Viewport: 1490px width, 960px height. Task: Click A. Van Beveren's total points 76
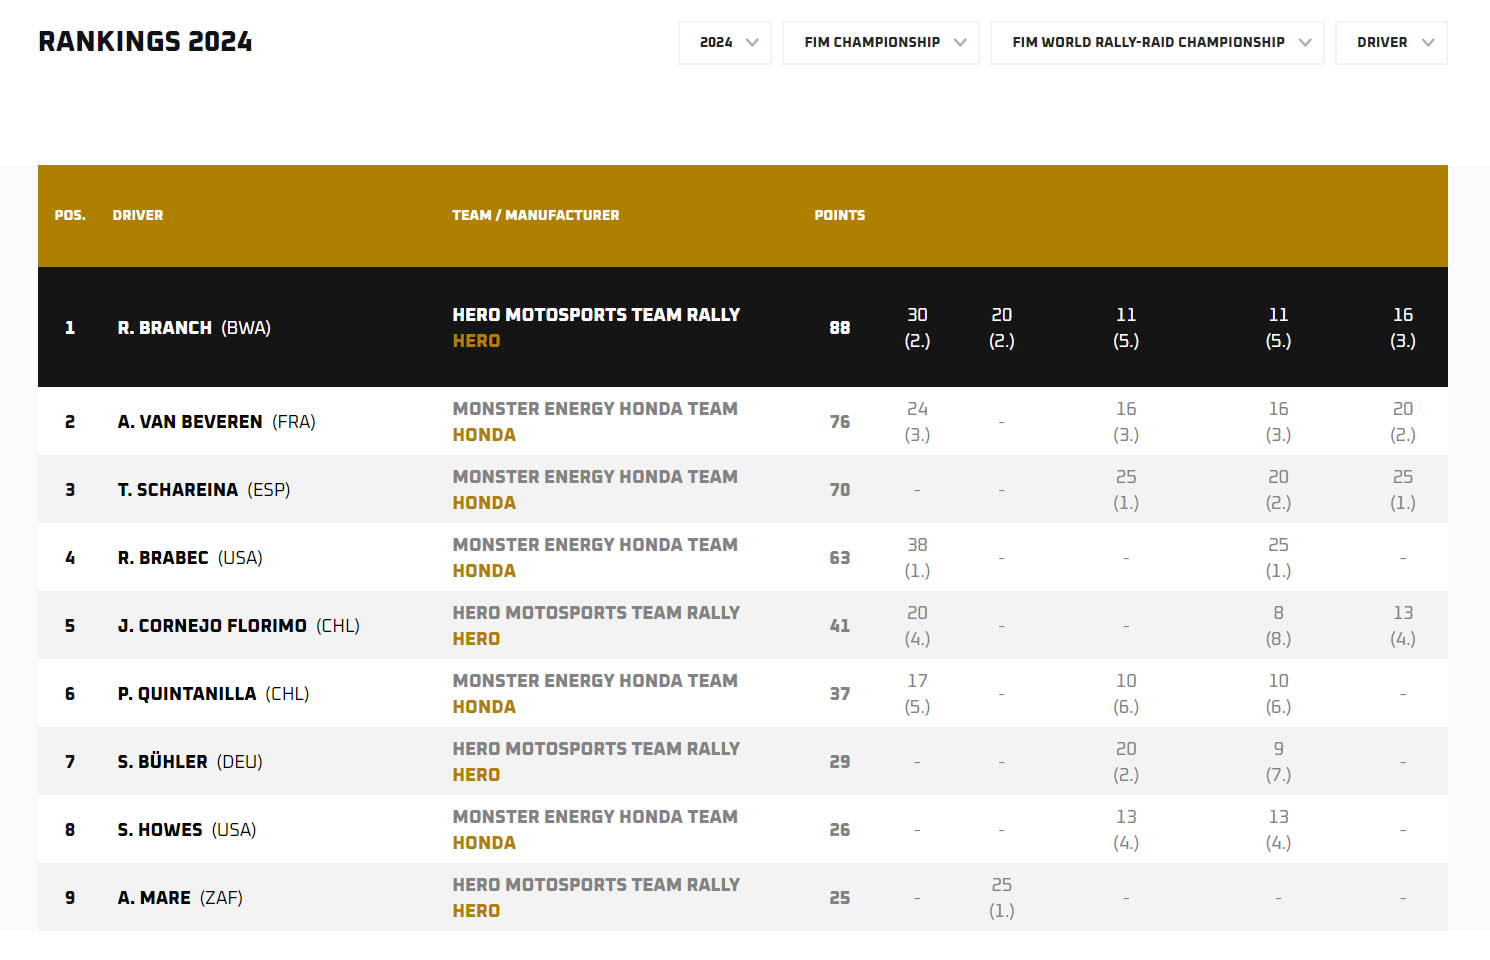click(x=840, y=422)
